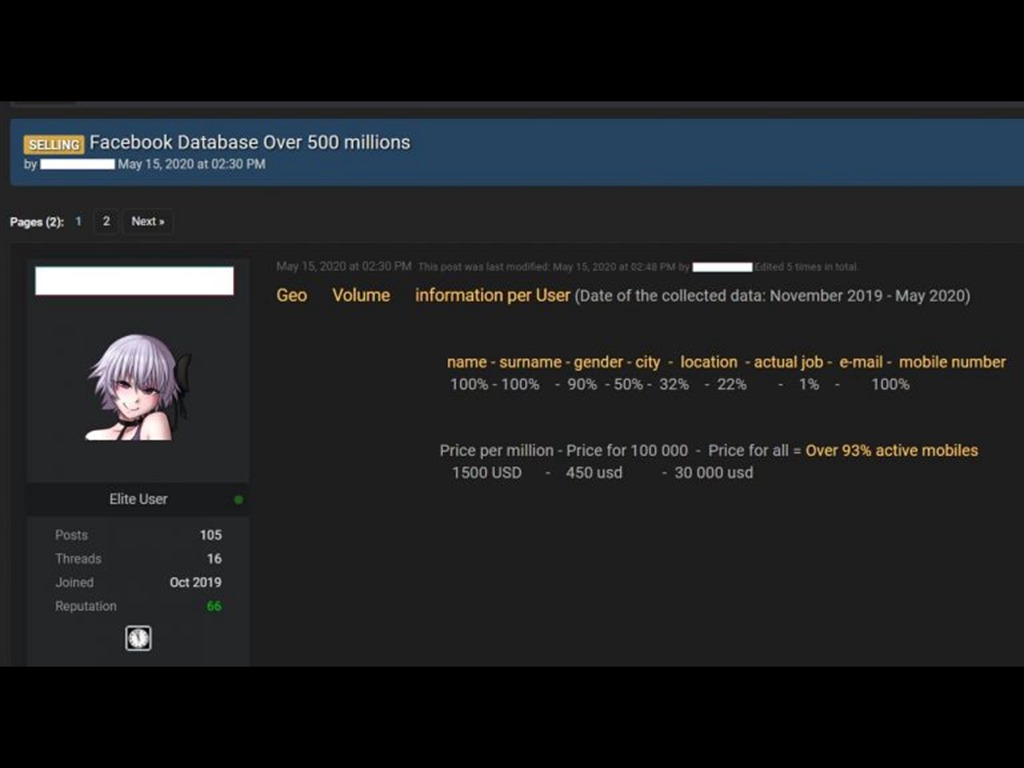
Task: Click the 'actual job' field label
Action: (788, 362)
